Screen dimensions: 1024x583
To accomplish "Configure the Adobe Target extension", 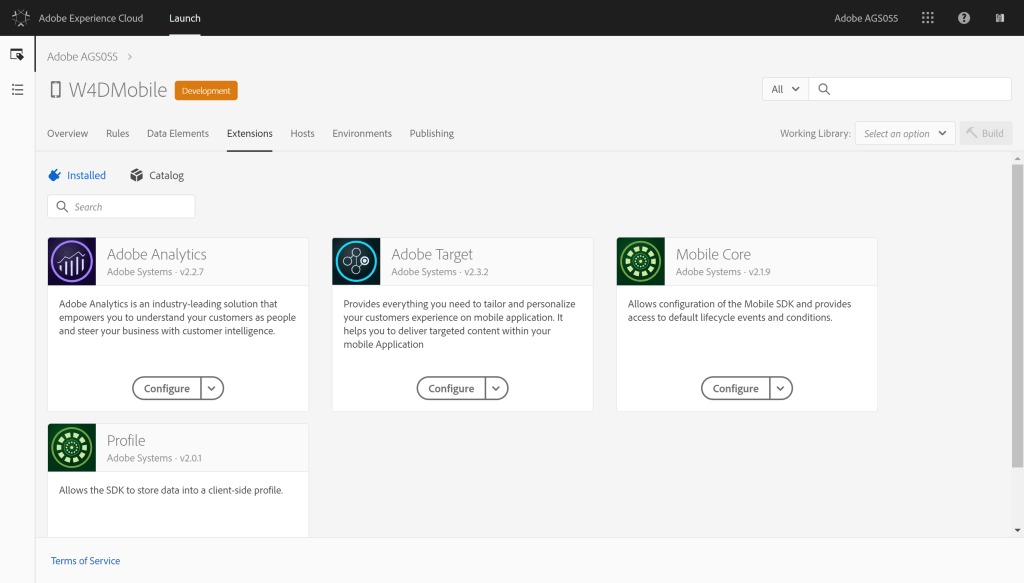I will coord(451,388).
